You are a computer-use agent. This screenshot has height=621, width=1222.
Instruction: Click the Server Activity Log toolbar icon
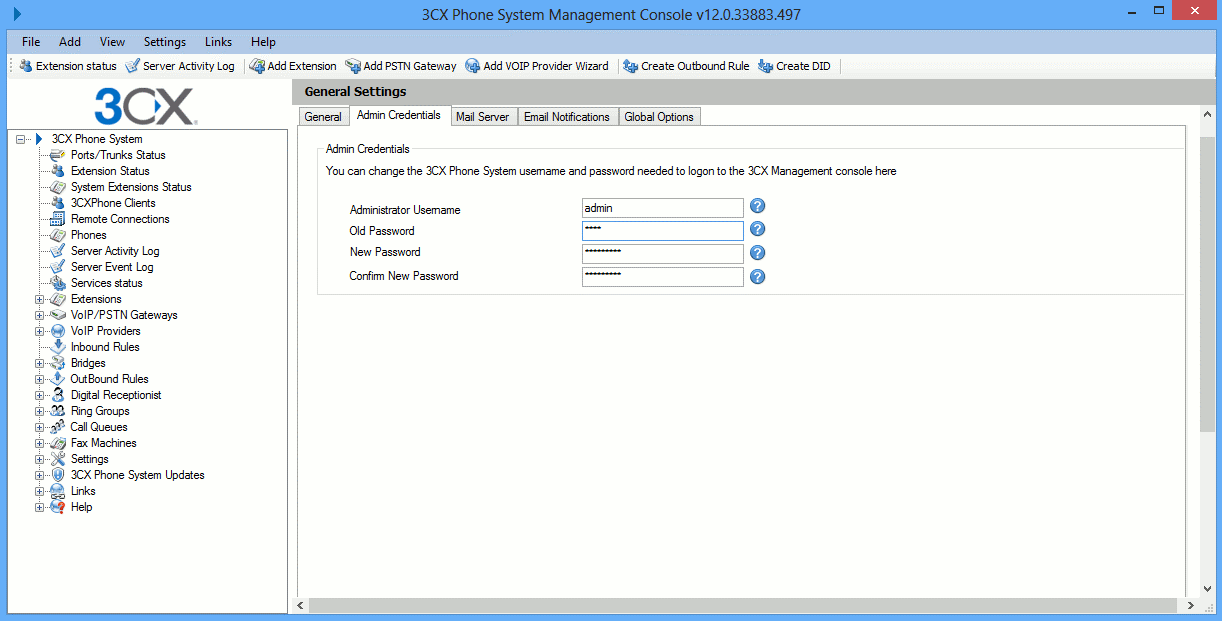pyautogui.click(x=133, y=66)
